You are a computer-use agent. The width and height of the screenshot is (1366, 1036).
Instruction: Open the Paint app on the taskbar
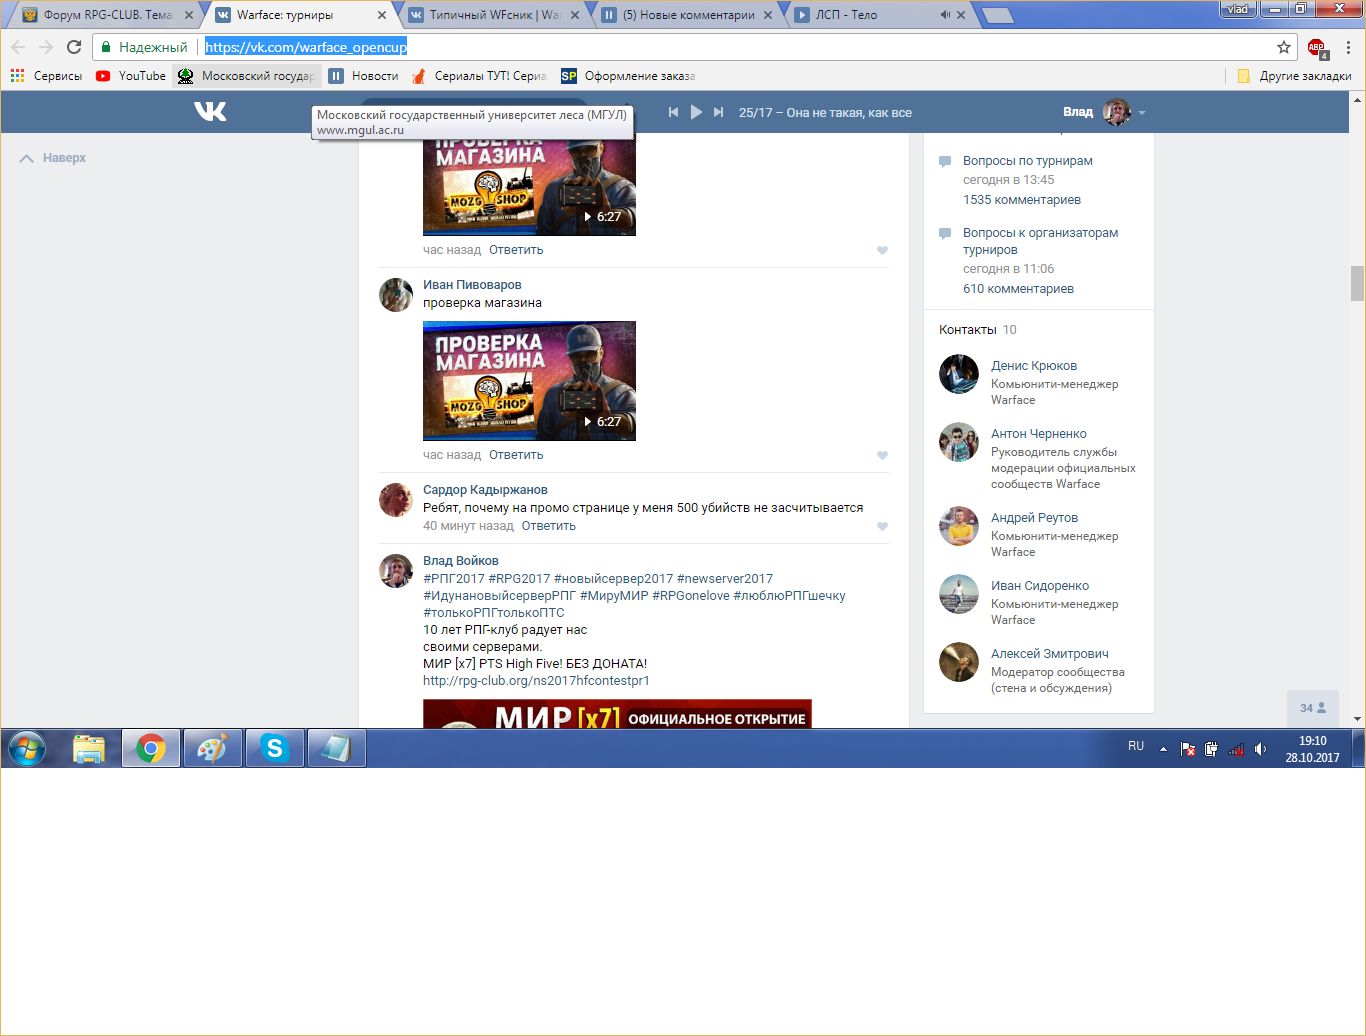point(212,748)
